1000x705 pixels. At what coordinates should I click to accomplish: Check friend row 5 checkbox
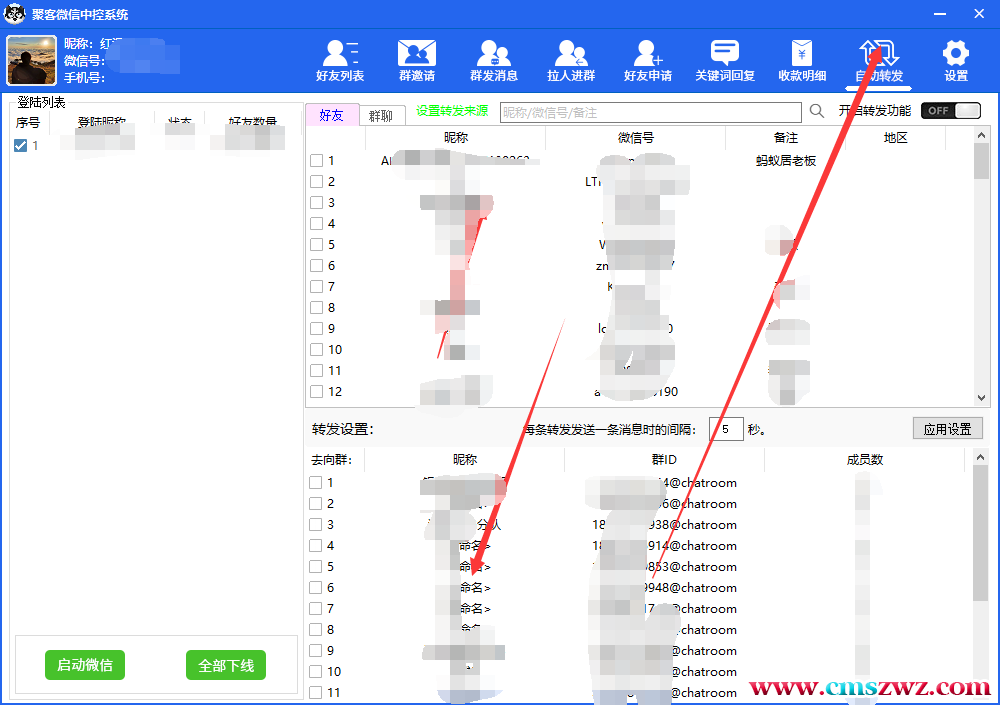point(316,245)
